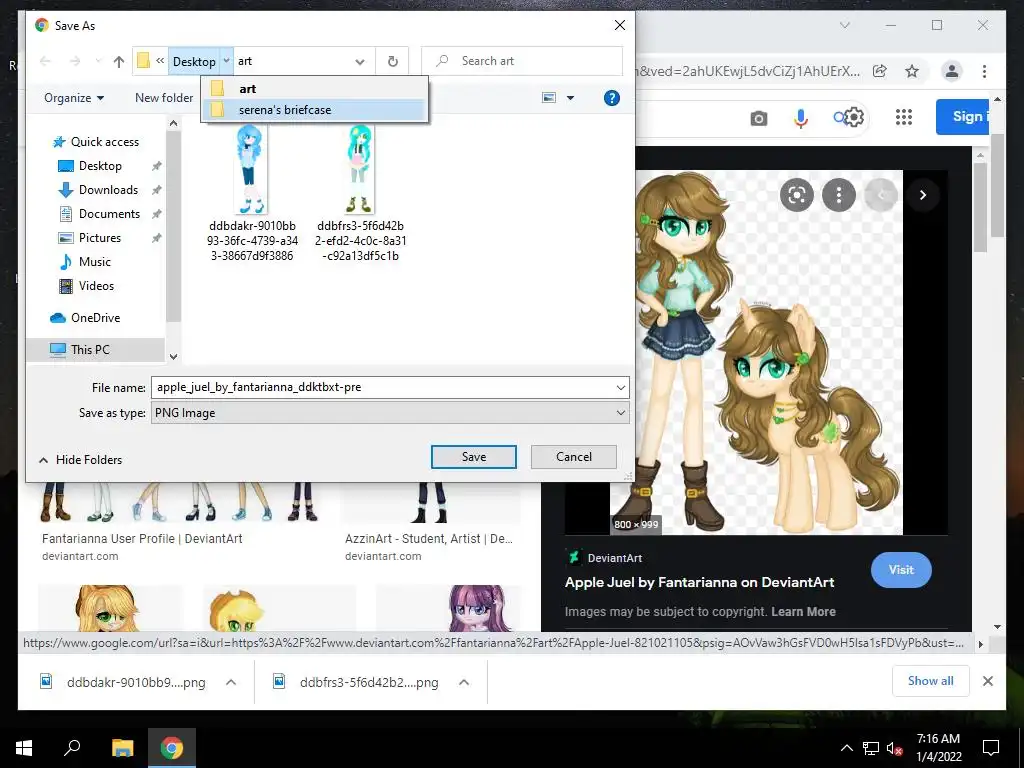1024x768 pixels.
Task: Expand the File name history dropdown
Action: [x=620, y=387]
